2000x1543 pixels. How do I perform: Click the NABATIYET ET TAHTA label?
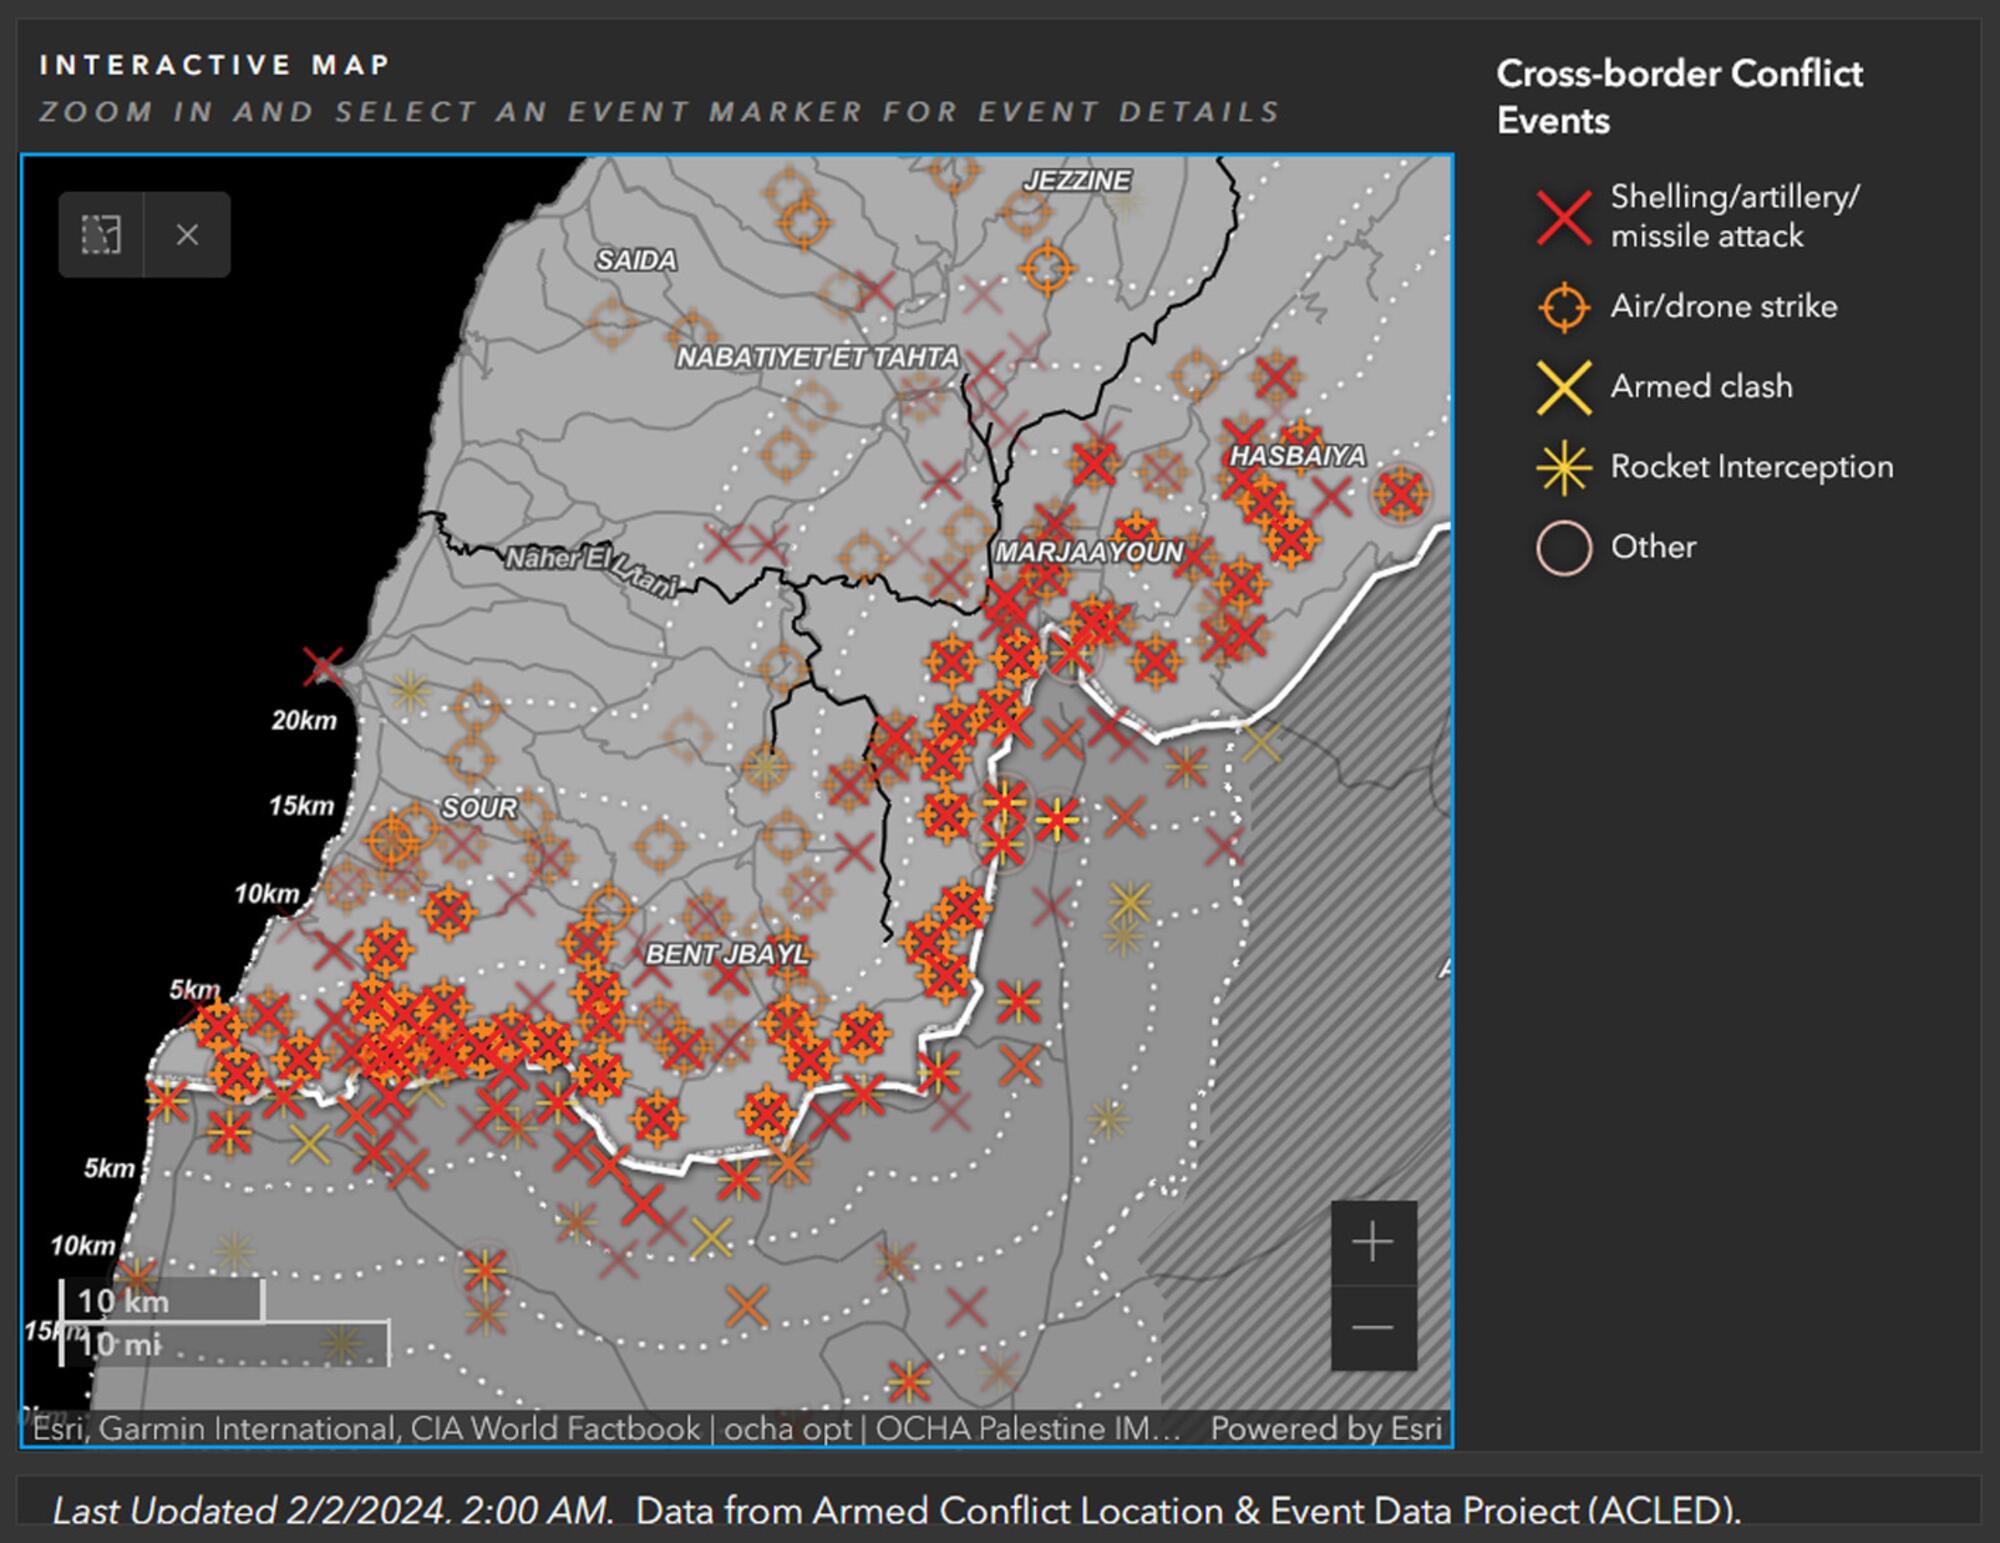click(x=817, y=358)
